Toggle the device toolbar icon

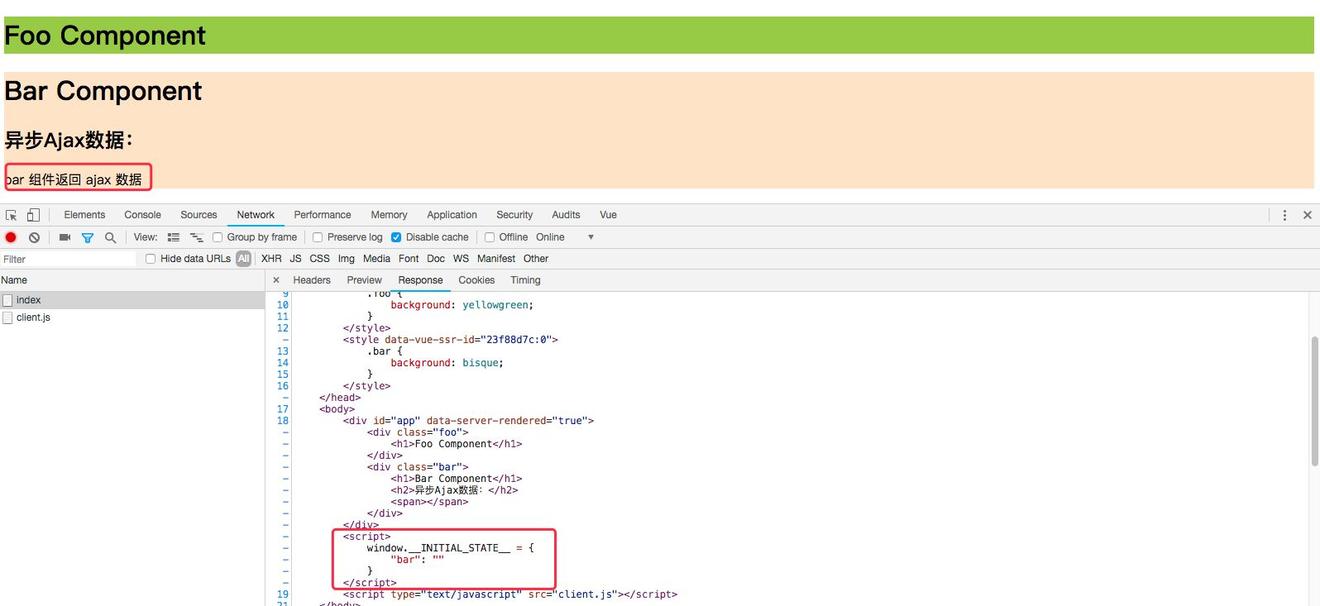(33, 215)
